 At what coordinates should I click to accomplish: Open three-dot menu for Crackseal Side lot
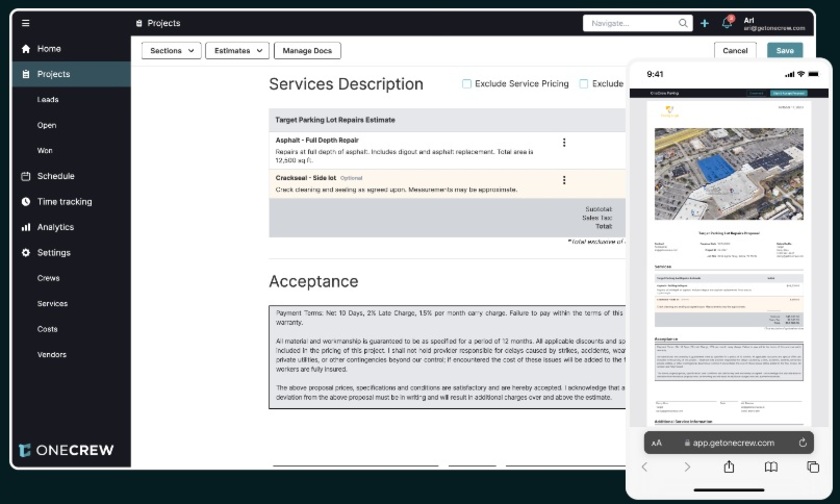564,180
